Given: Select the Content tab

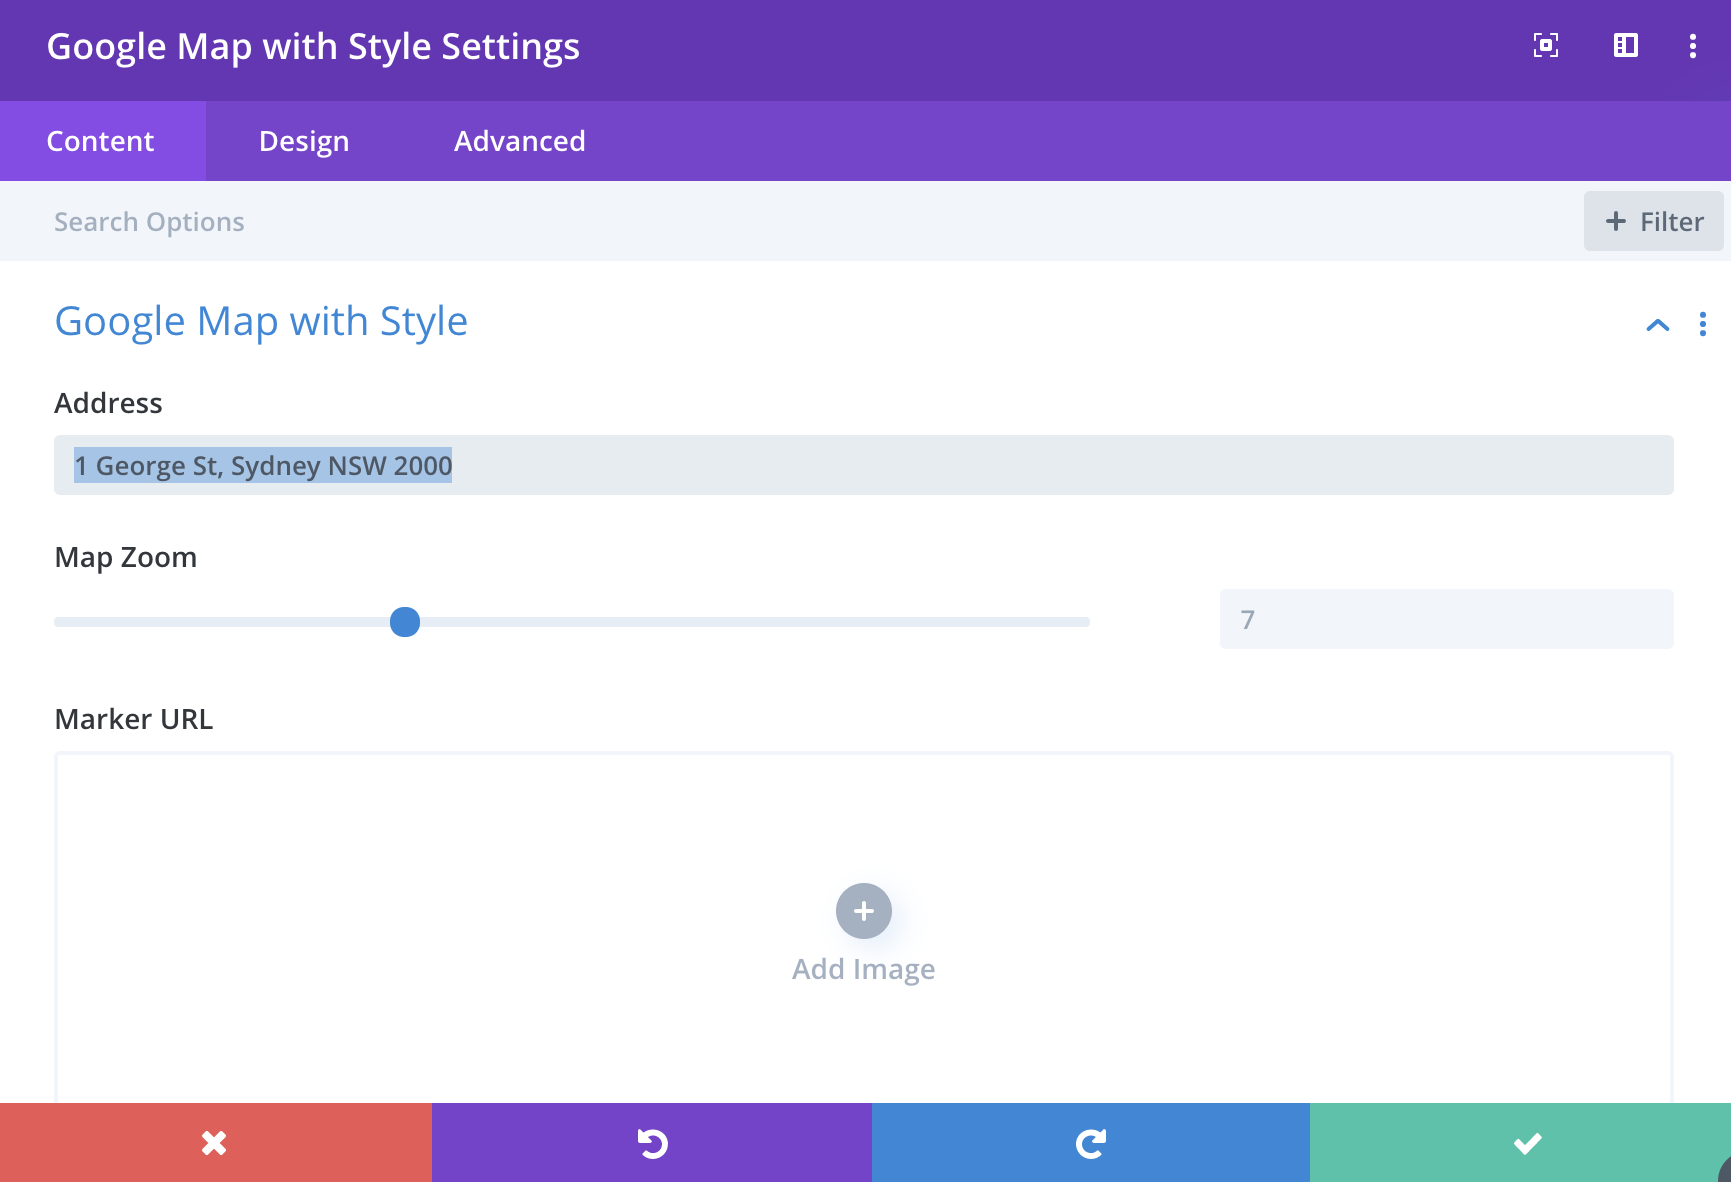Looking at the screenshot, I should click(x=101, y=140).
